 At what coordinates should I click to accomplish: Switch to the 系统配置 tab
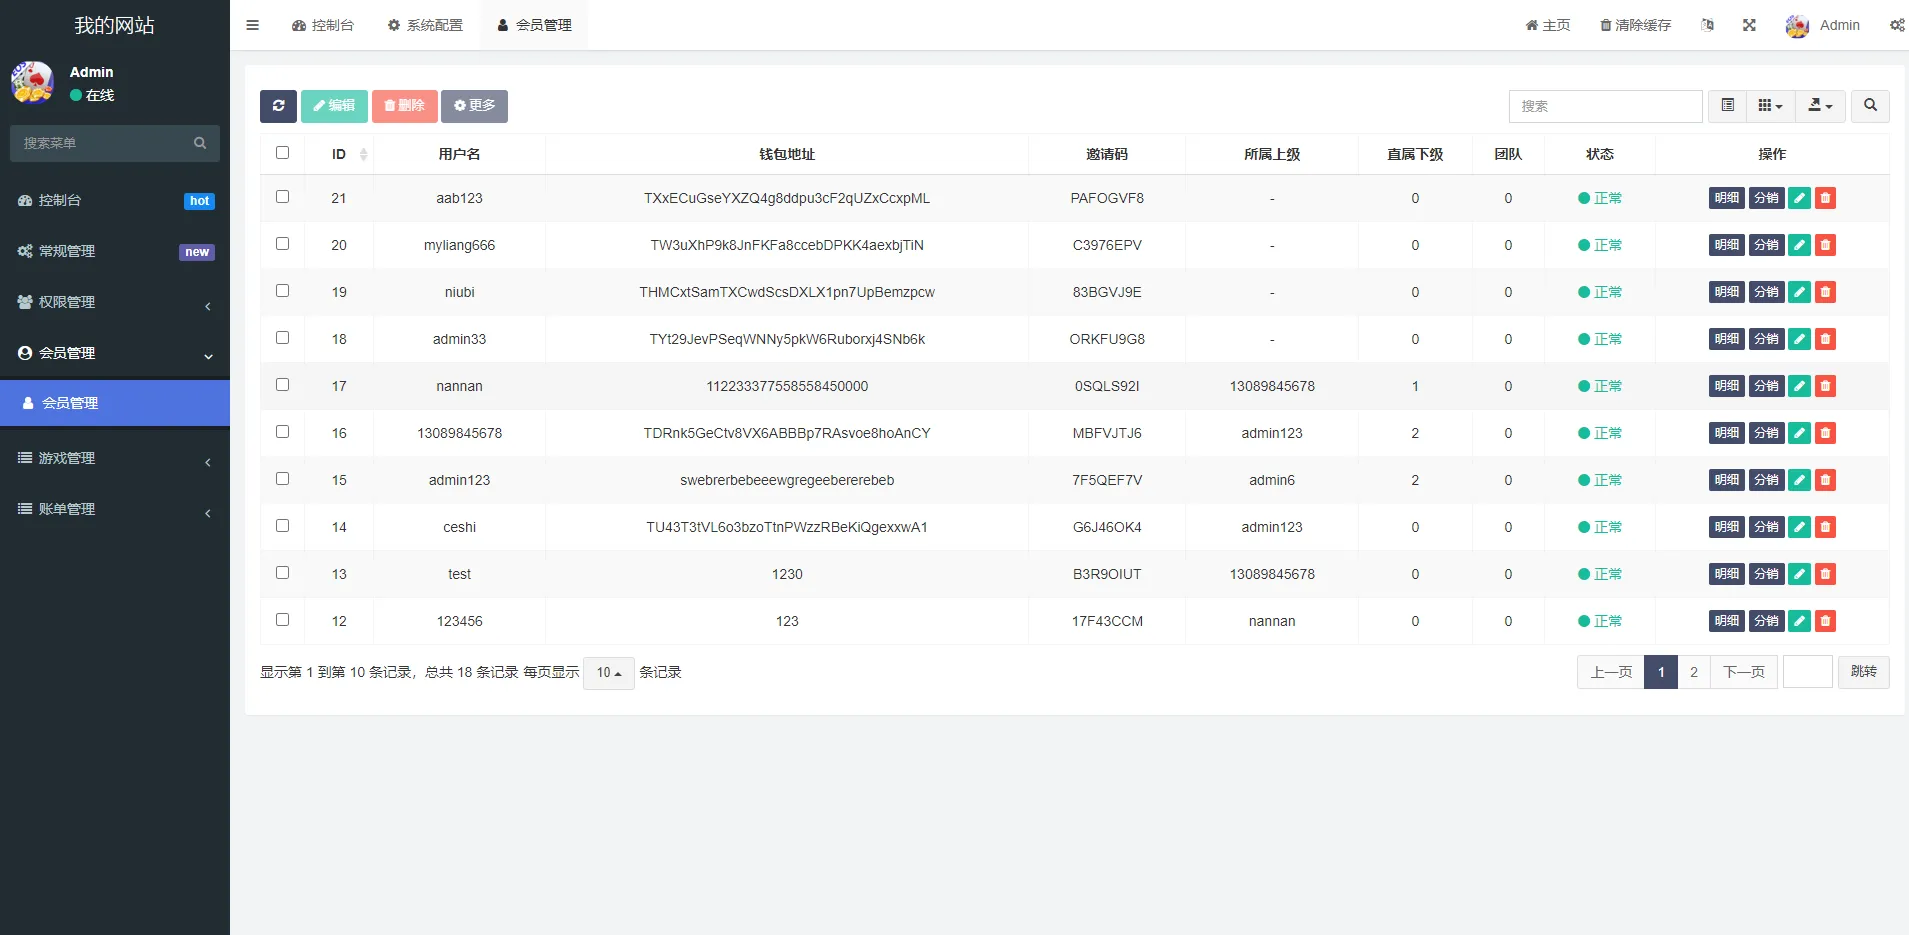point(425,25)
